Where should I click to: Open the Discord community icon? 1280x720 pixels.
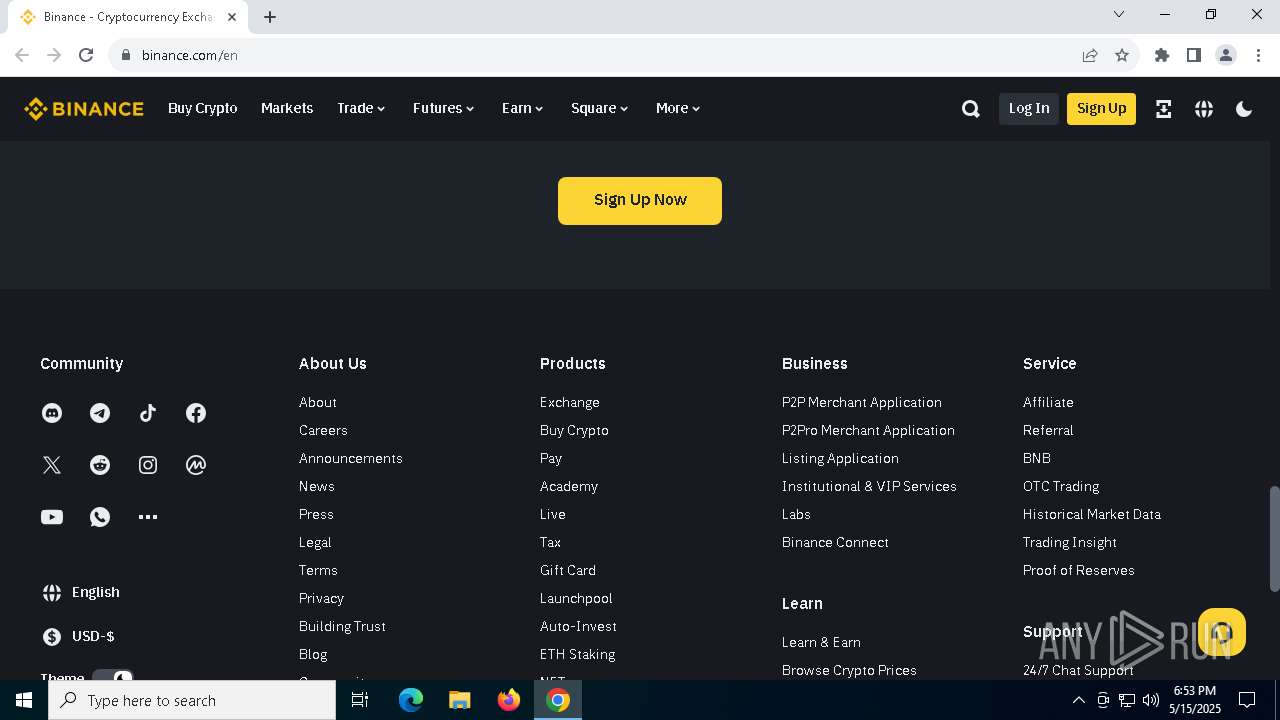(52, 413)
